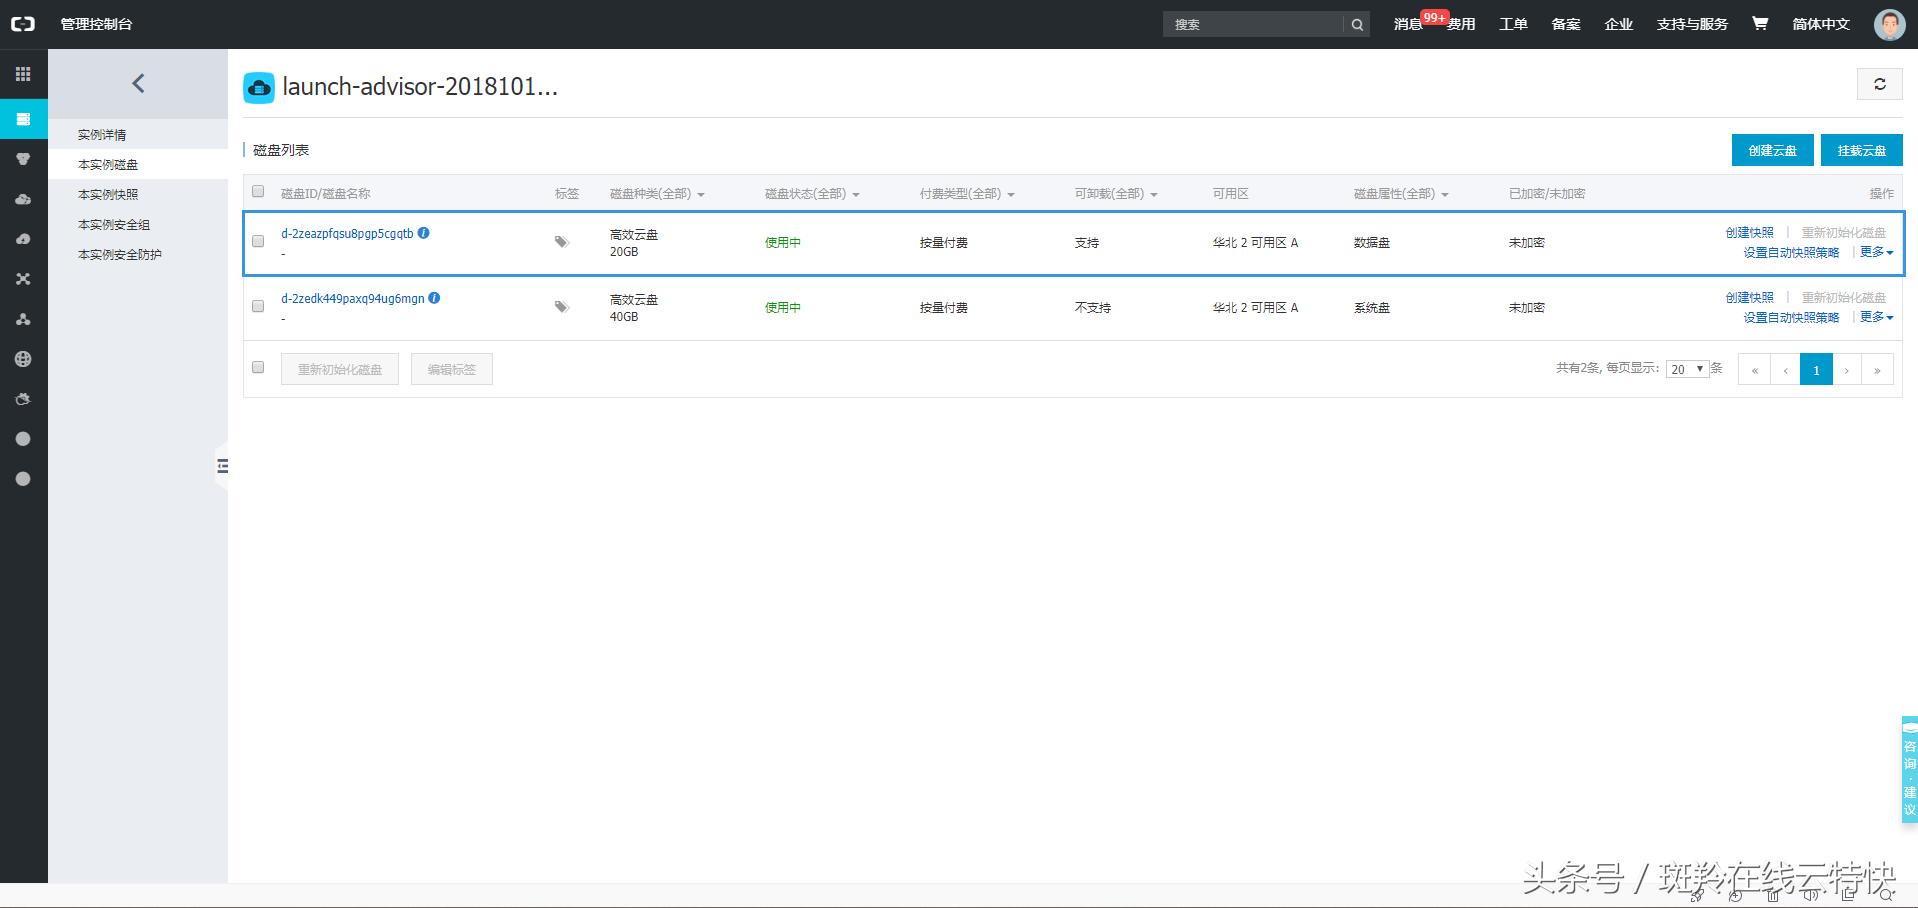This screenshot has width=1918, height=908.
Task: Open the 付费类型(全部) filter dropdown
Action: pos(966,194)
